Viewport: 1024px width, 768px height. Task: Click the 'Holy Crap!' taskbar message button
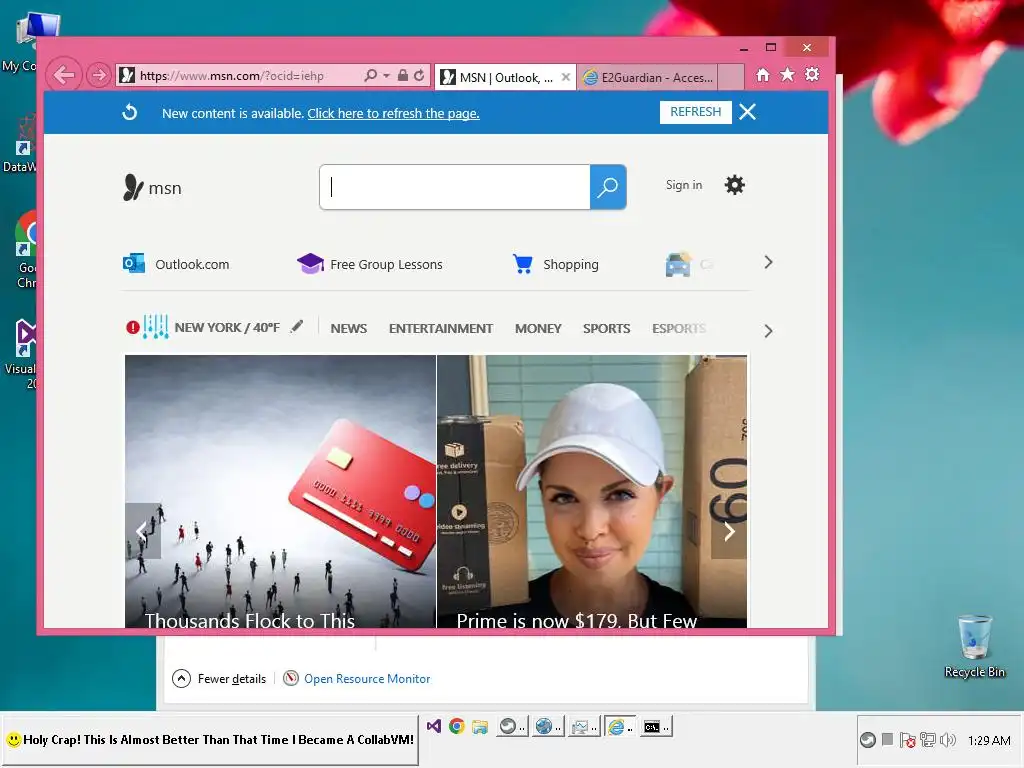coord(210,740)
